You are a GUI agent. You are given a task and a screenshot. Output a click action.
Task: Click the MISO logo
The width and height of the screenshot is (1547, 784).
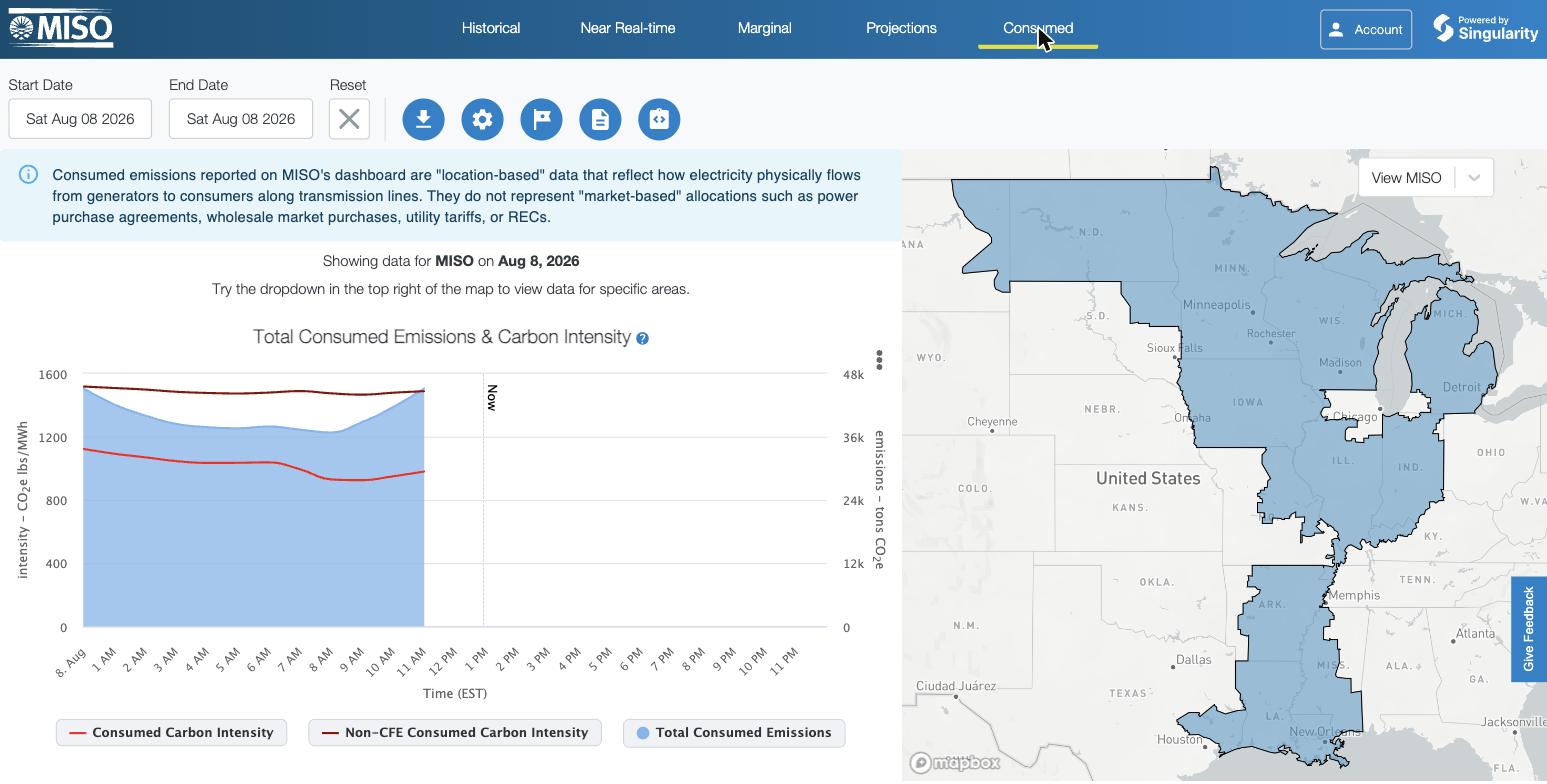click(61, 29)
